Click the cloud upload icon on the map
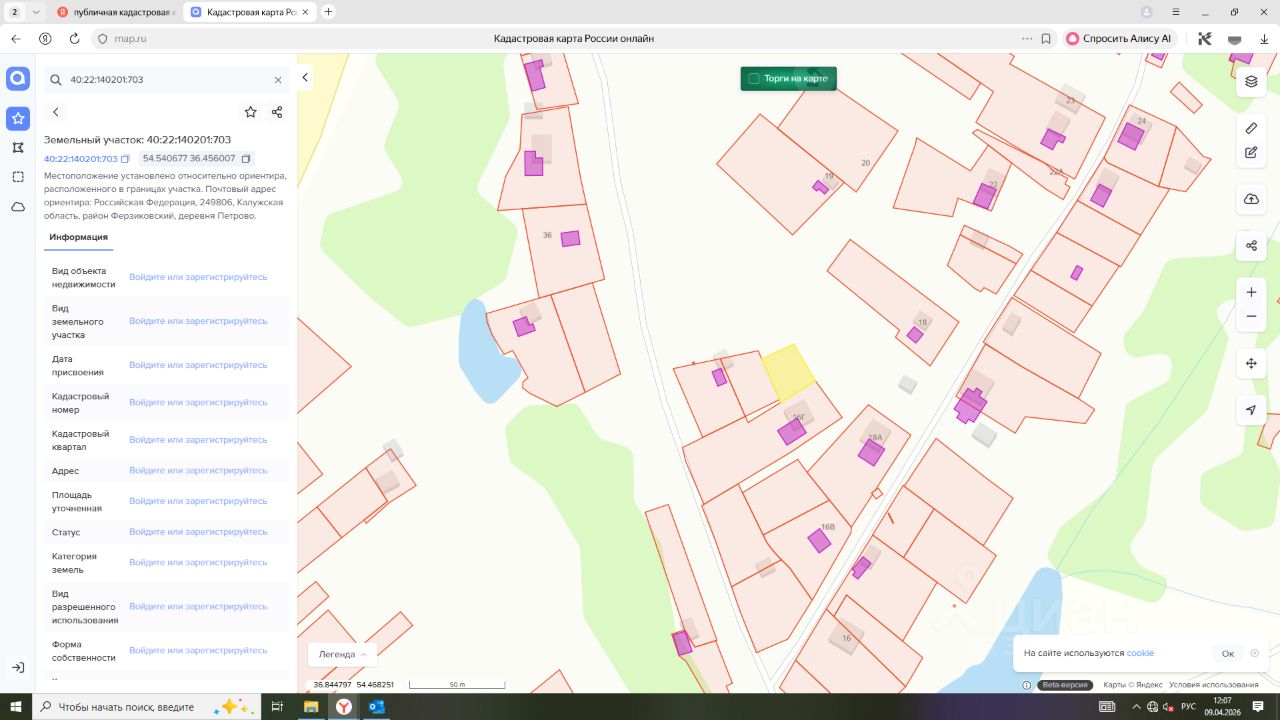This screenshot has height=720, width=1280. [1251, 200]
